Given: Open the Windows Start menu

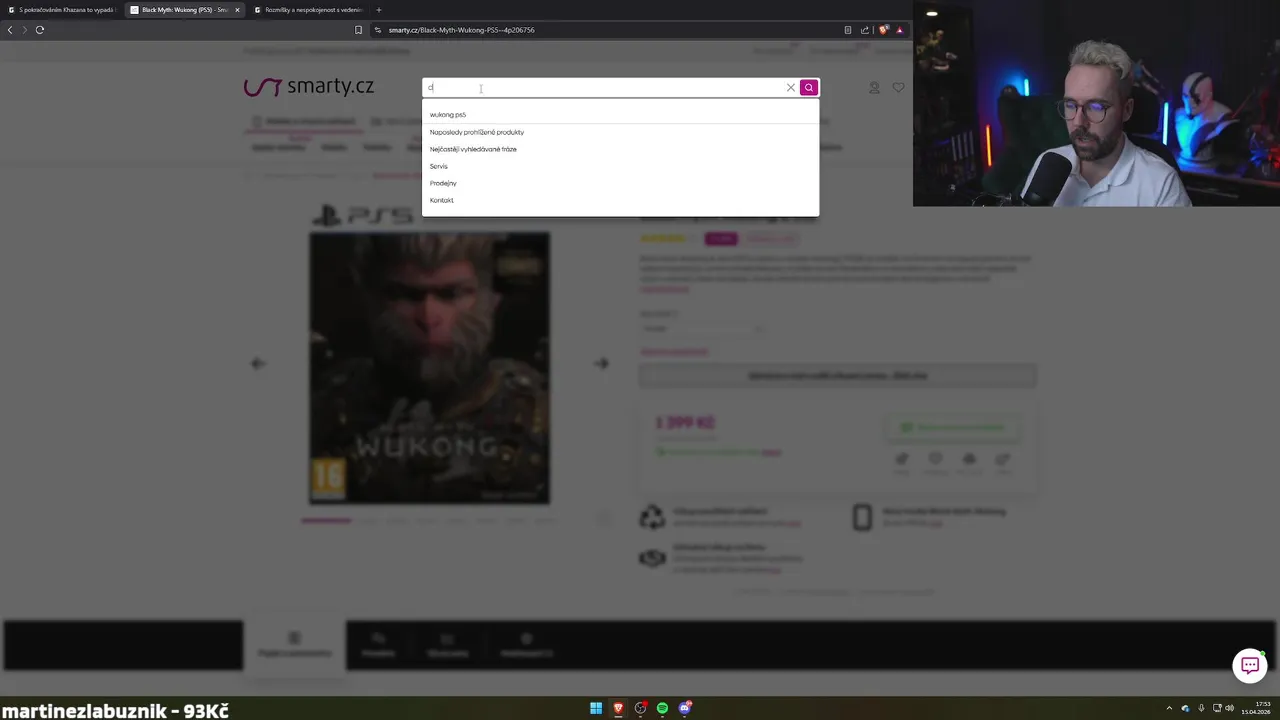Looking at the screenshot, I should click(596, 708).
